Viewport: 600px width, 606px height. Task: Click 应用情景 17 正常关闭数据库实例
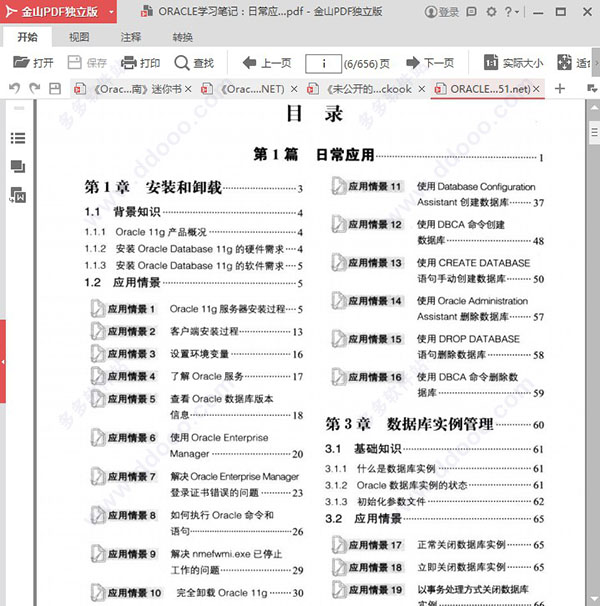(438, 545)
